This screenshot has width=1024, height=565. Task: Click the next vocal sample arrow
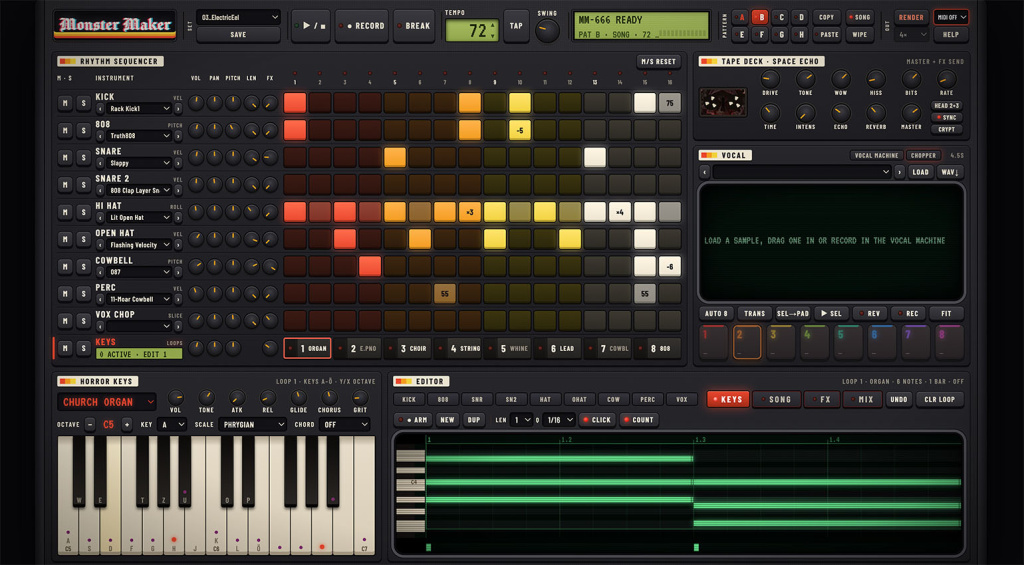click(x=899, y=172)
